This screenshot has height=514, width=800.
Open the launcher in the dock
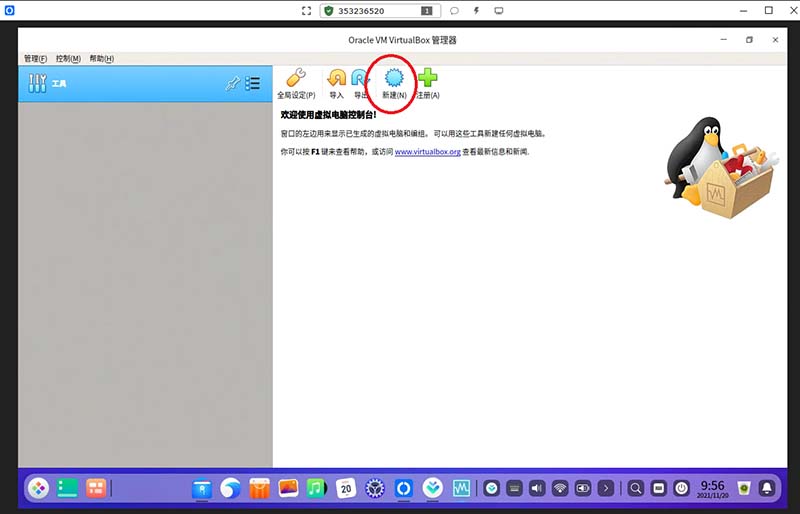[x=38, y=488]
